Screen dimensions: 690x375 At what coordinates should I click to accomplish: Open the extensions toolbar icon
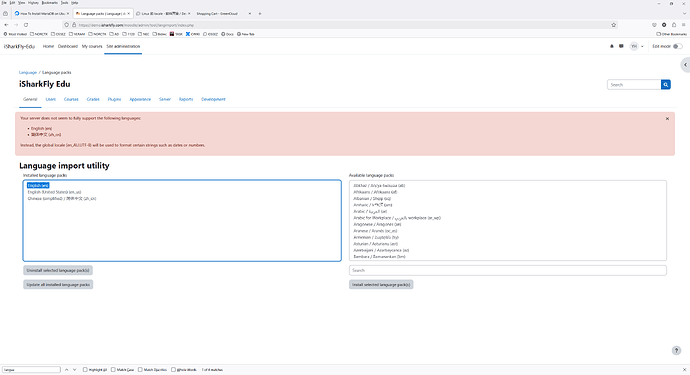tap(674, 25)
